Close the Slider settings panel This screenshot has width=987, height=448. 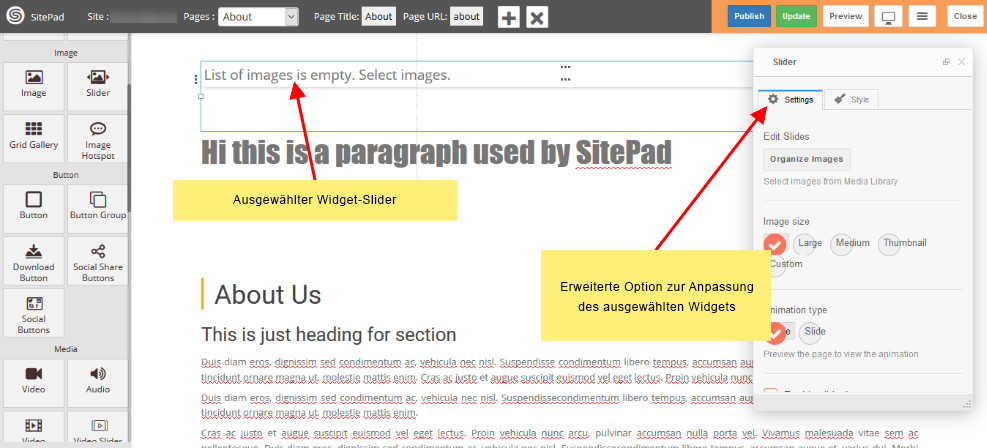(x=961, y=62)
